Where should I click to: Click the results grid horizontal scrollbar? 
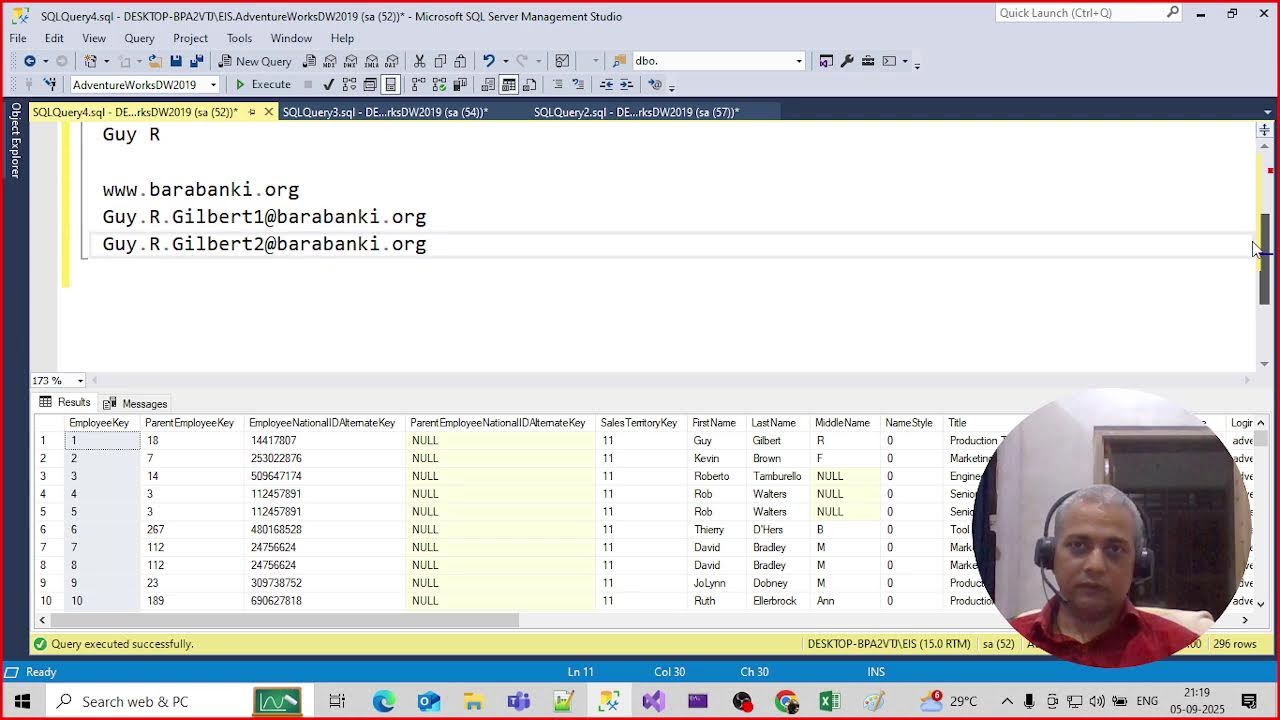pyautogui.click(x=286, y=620)
